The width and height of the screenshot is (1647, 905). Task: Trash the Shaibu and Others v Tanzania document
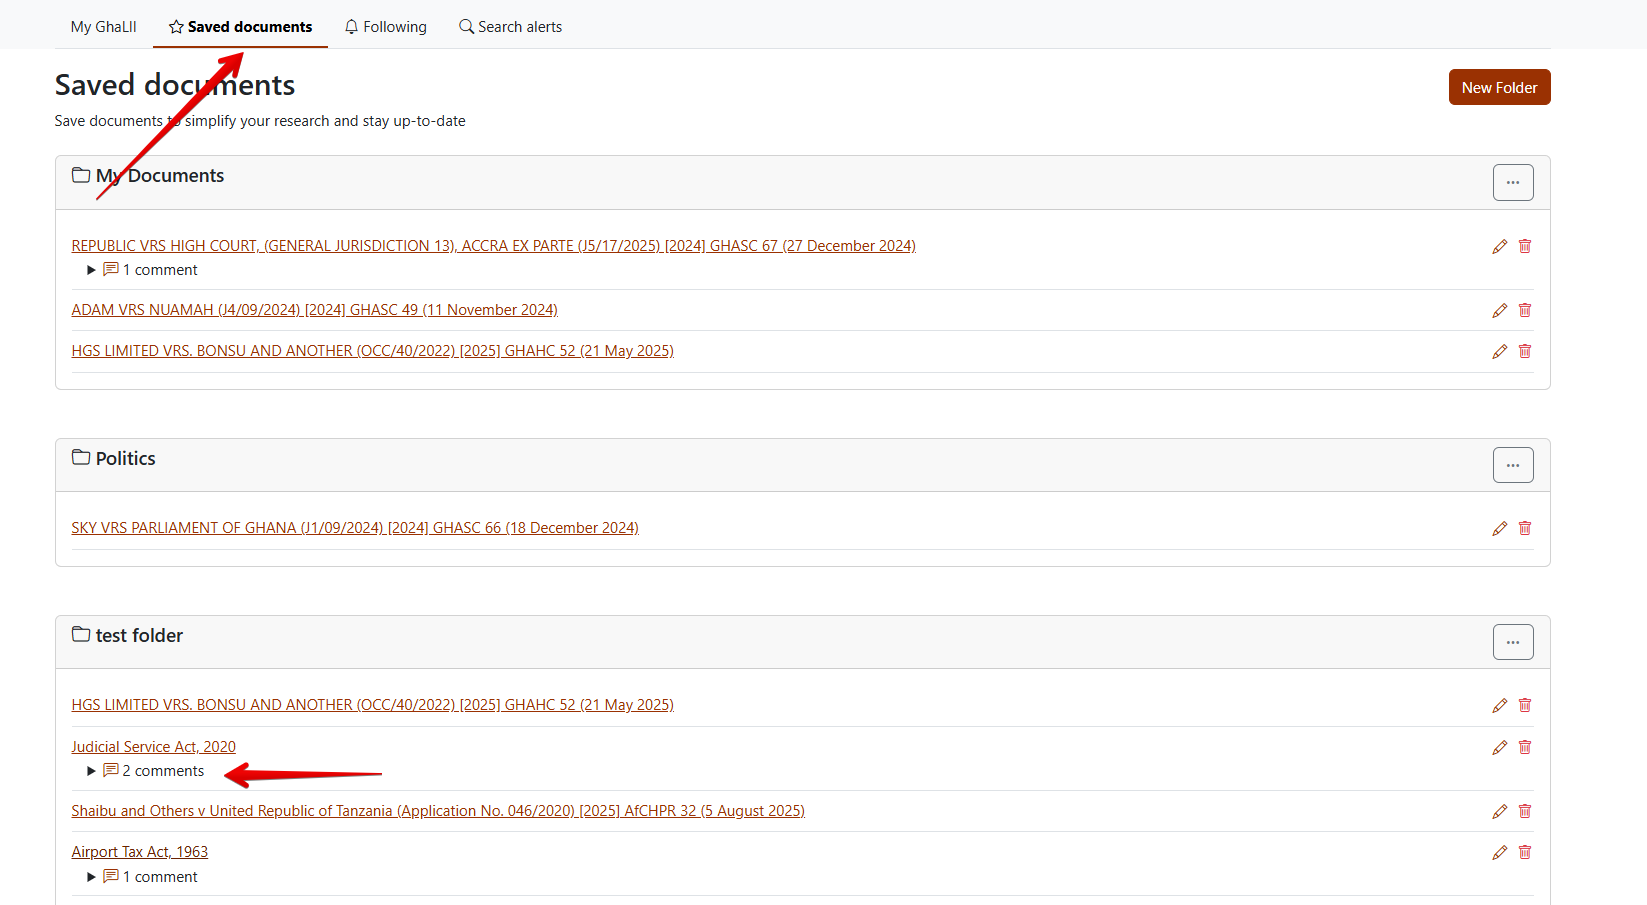pos(1525,811)
